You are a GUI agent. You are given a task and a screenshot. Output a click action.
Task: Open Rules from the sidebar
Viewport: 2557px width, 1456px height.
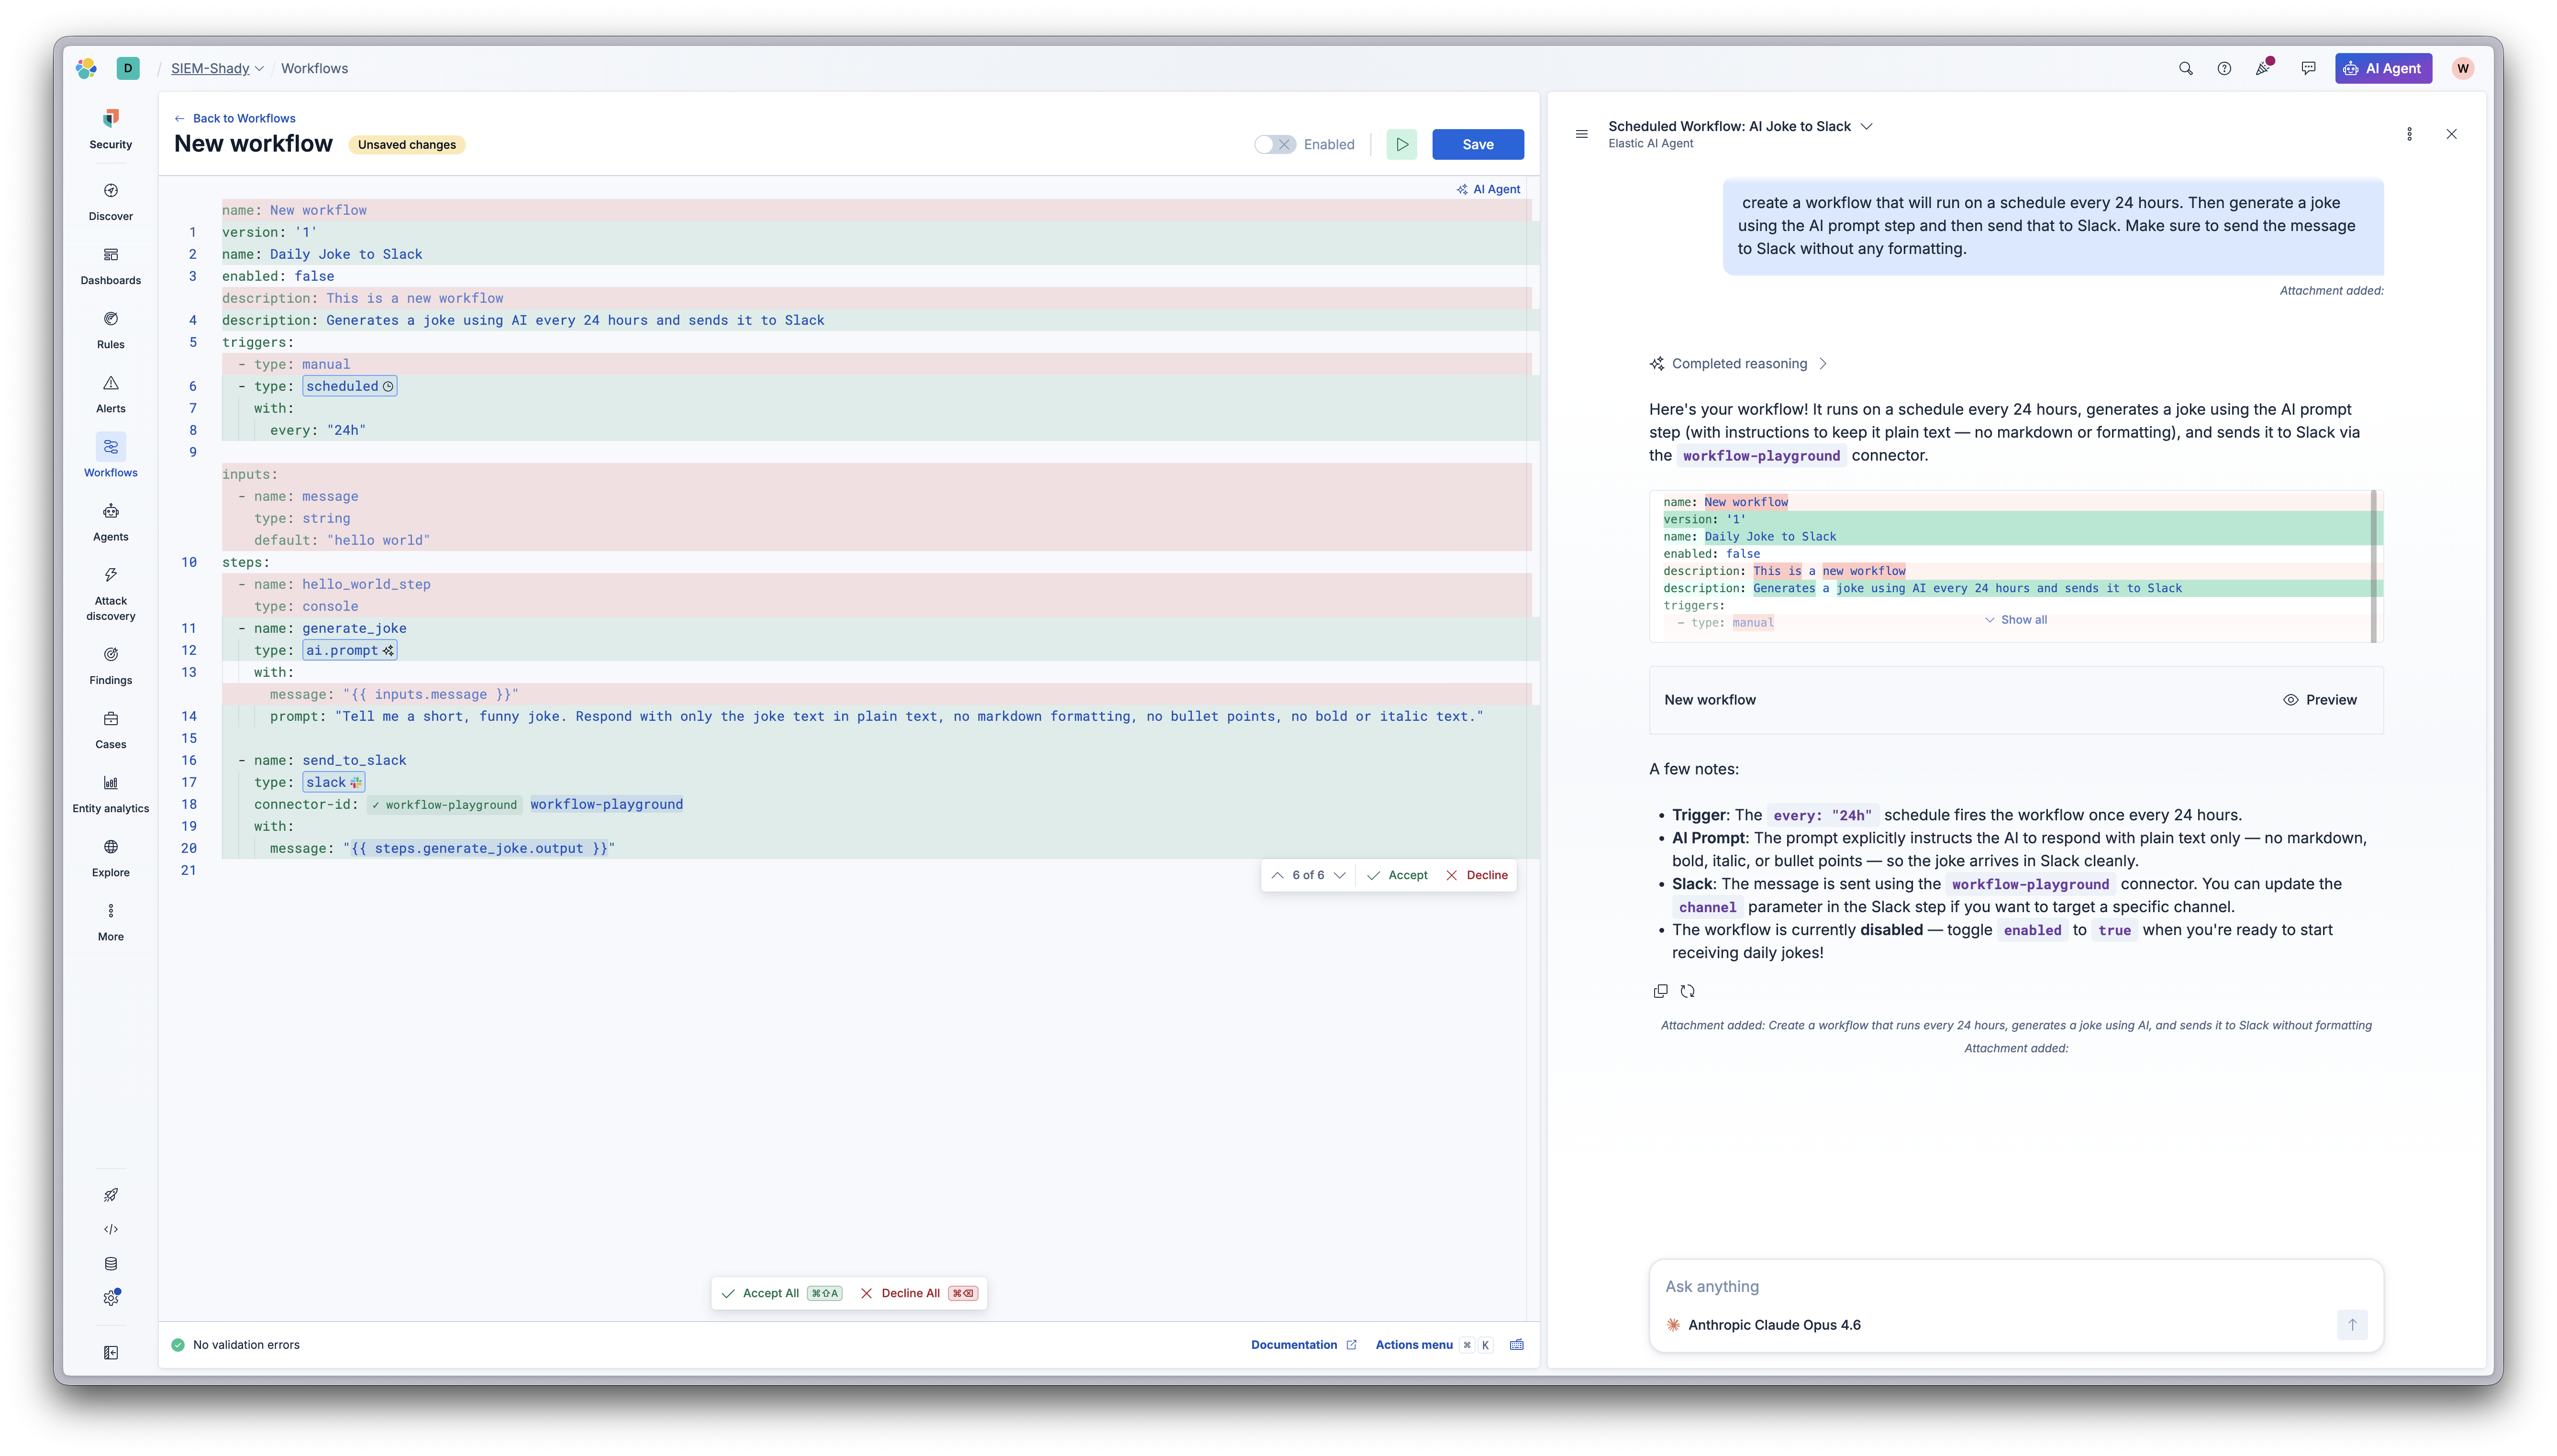click(110, 329)
